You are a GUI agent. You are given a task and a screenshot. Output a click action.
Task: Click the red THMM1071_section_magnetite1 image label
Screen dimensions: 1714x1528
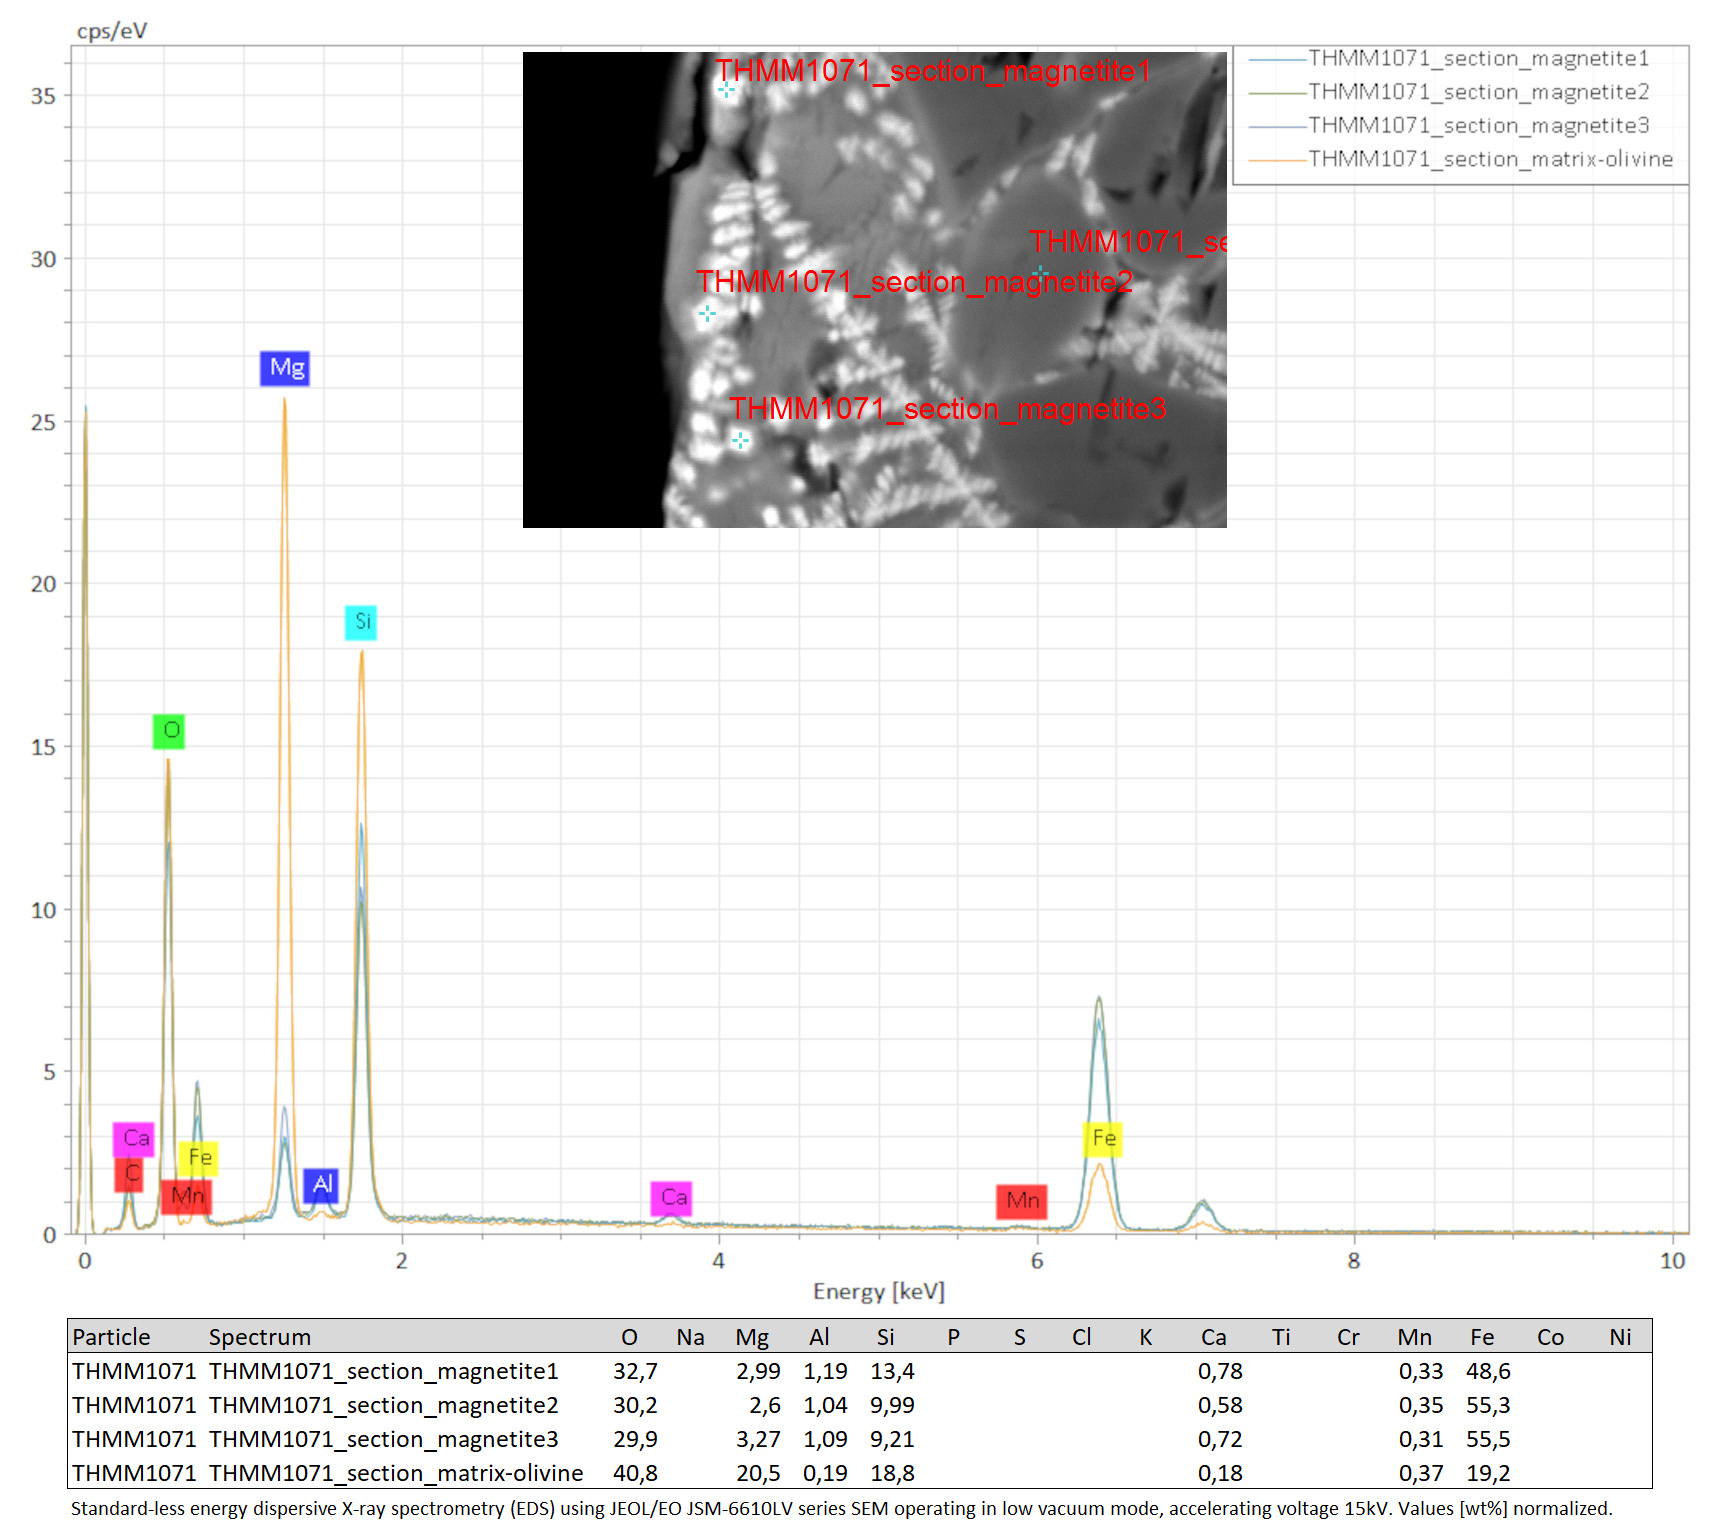point(933,71)
